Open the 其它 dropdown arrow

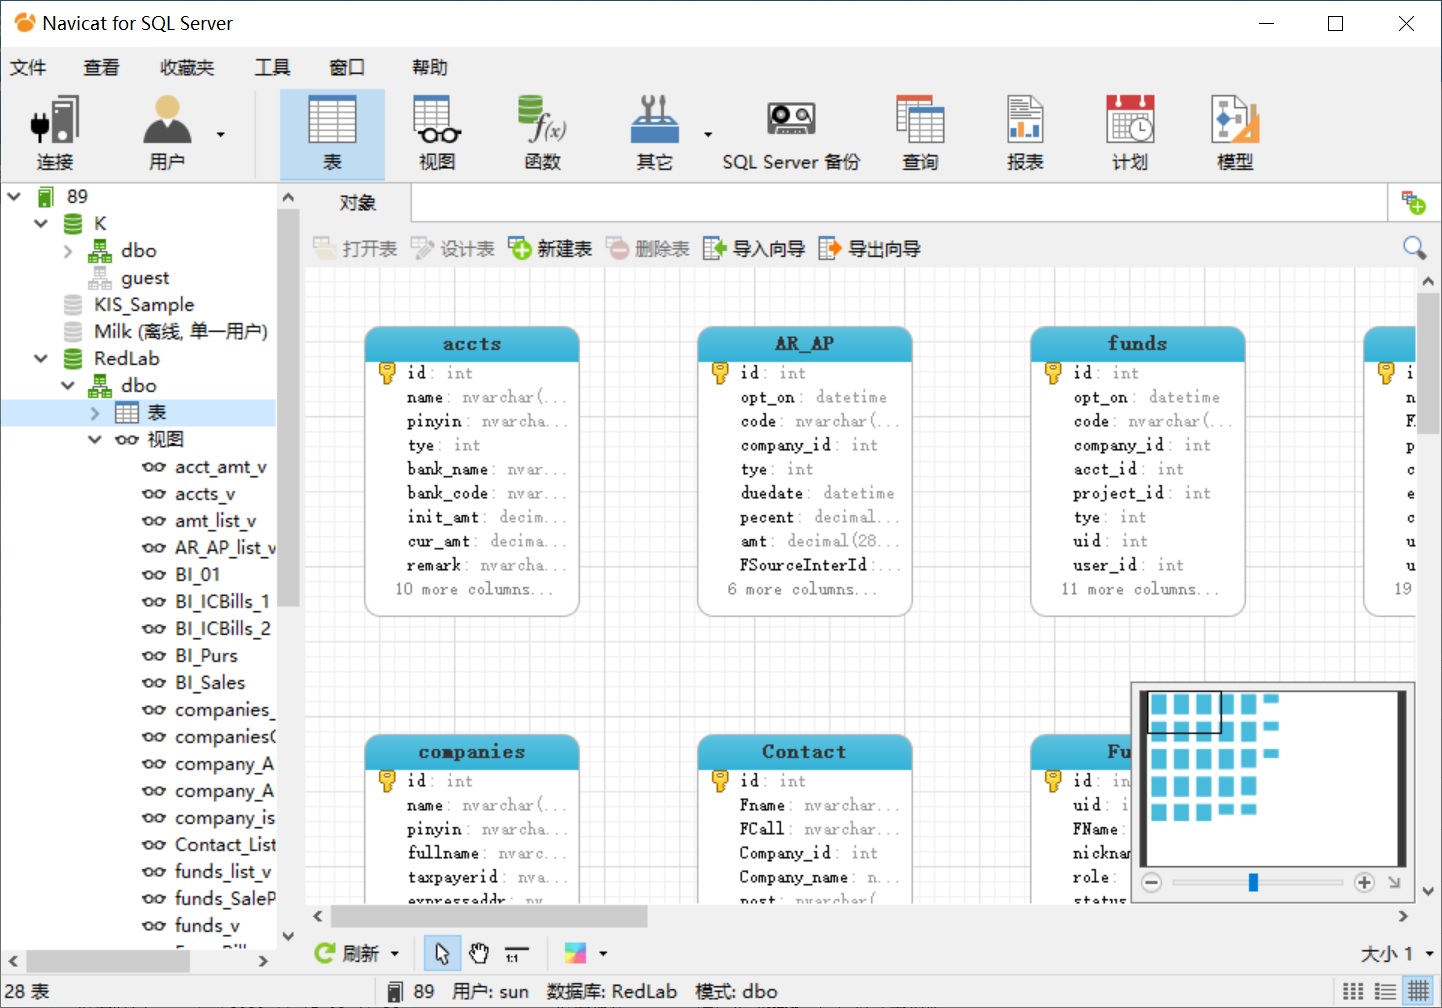point(708,134)
